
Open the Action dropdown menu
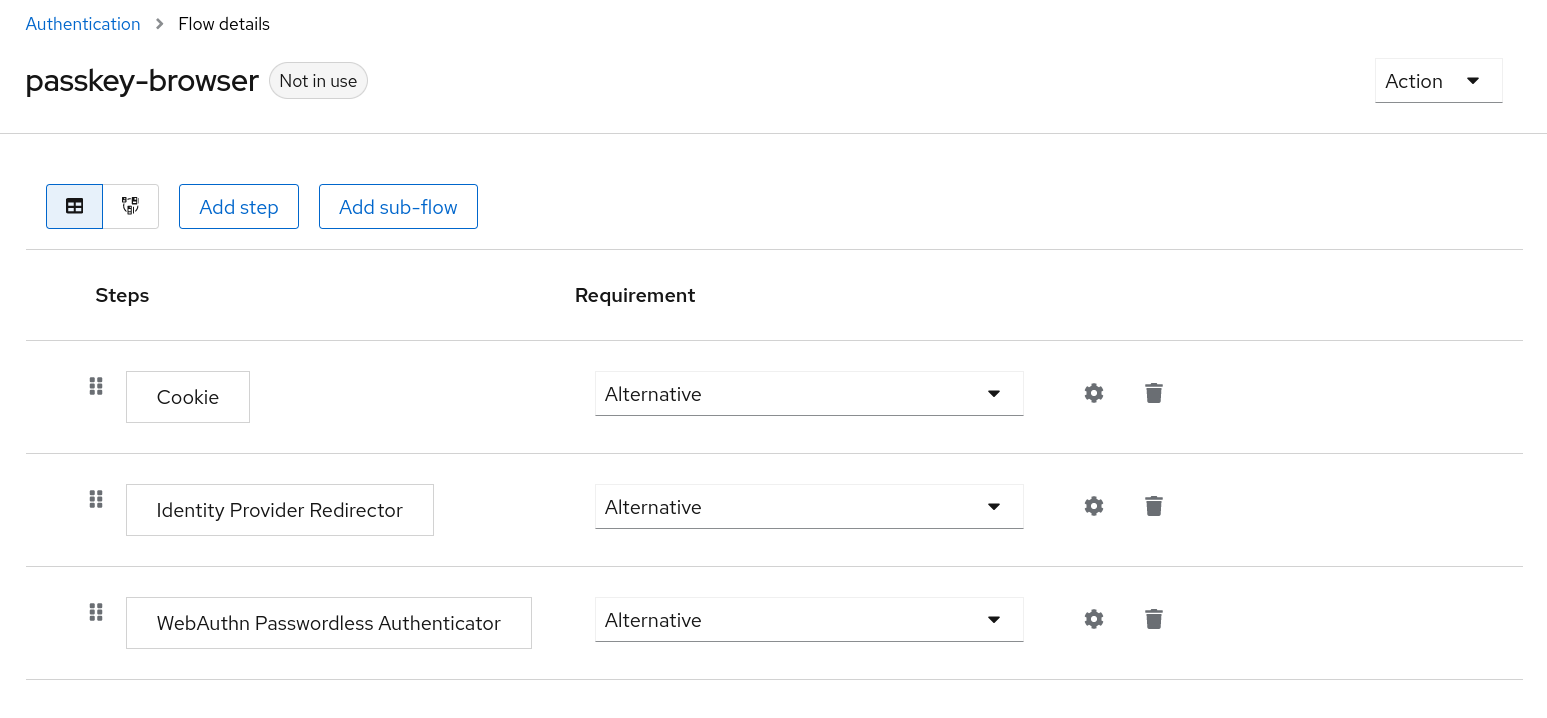tap(1437, 81)
